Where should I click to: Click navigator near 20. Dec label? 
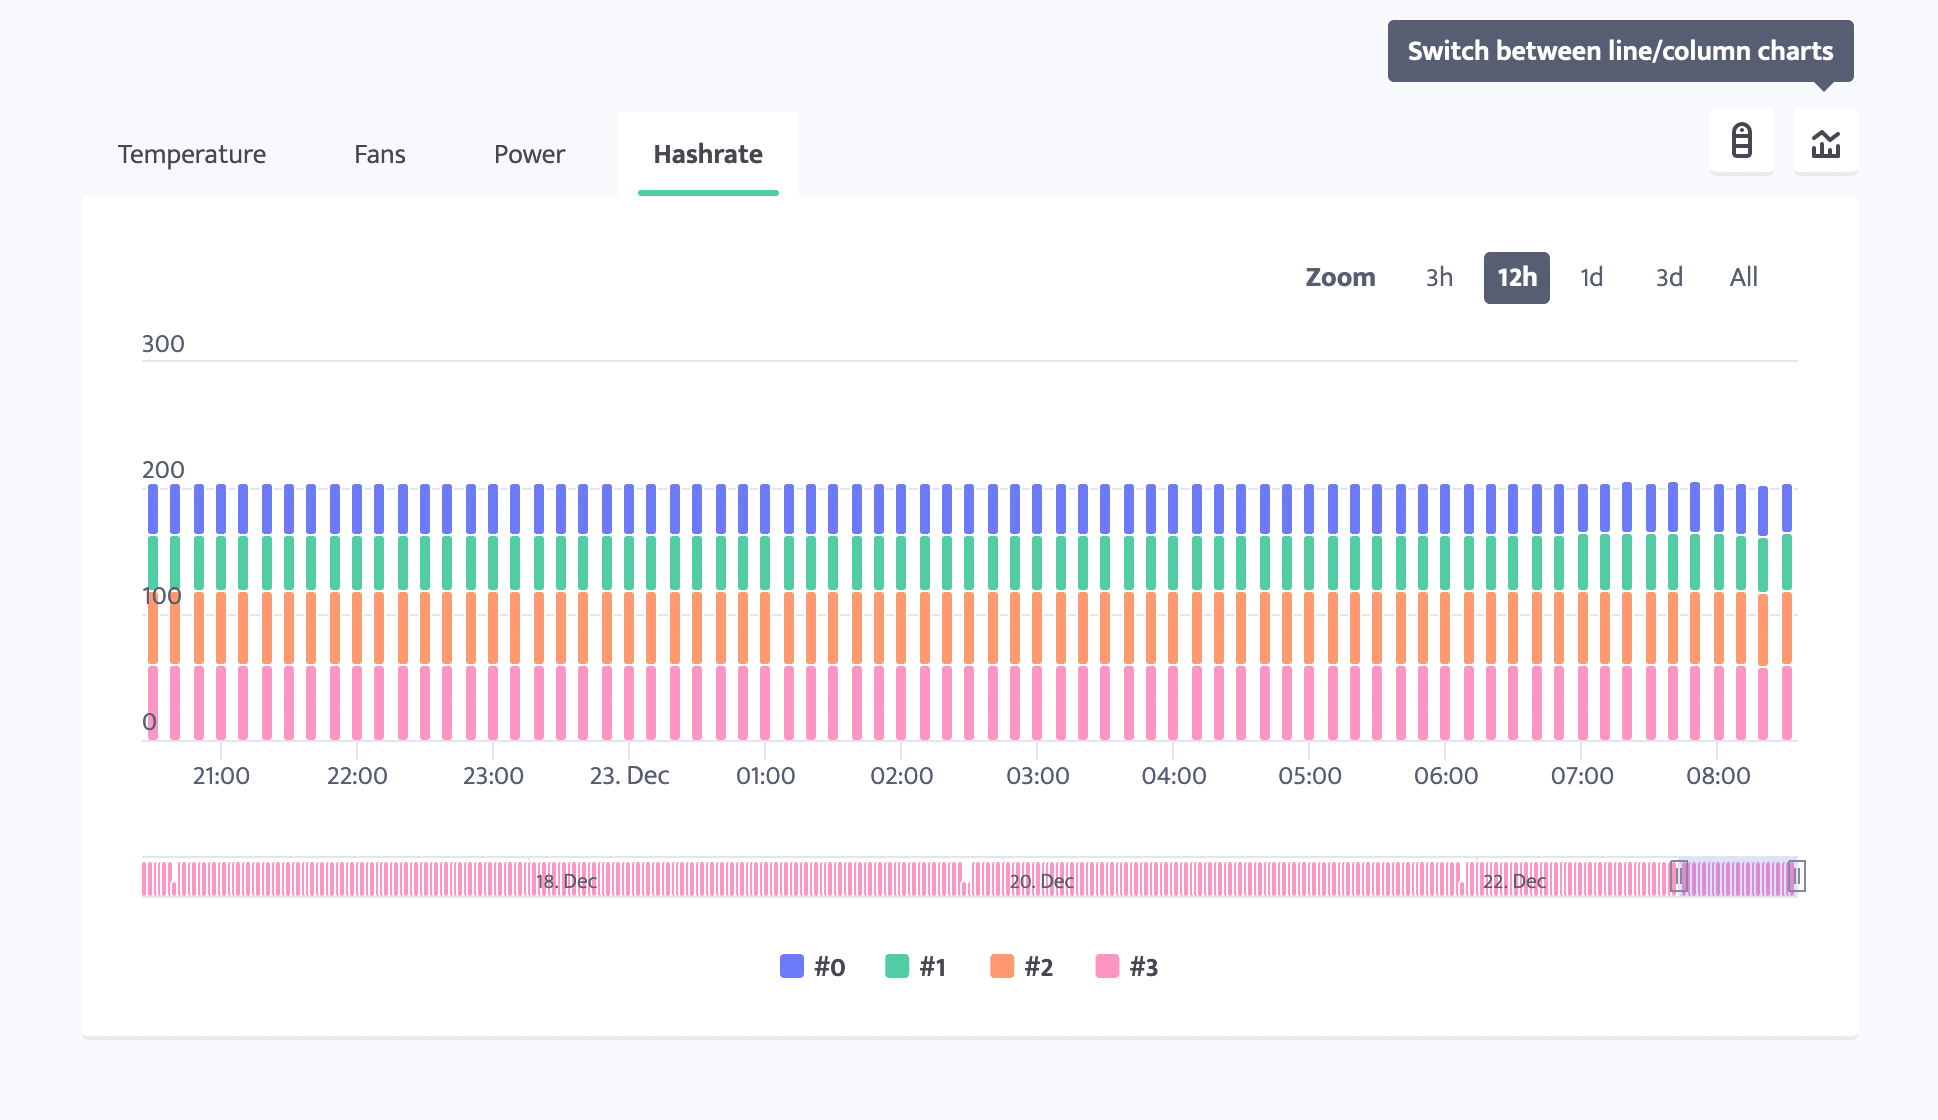click(x=1041, y=880)
